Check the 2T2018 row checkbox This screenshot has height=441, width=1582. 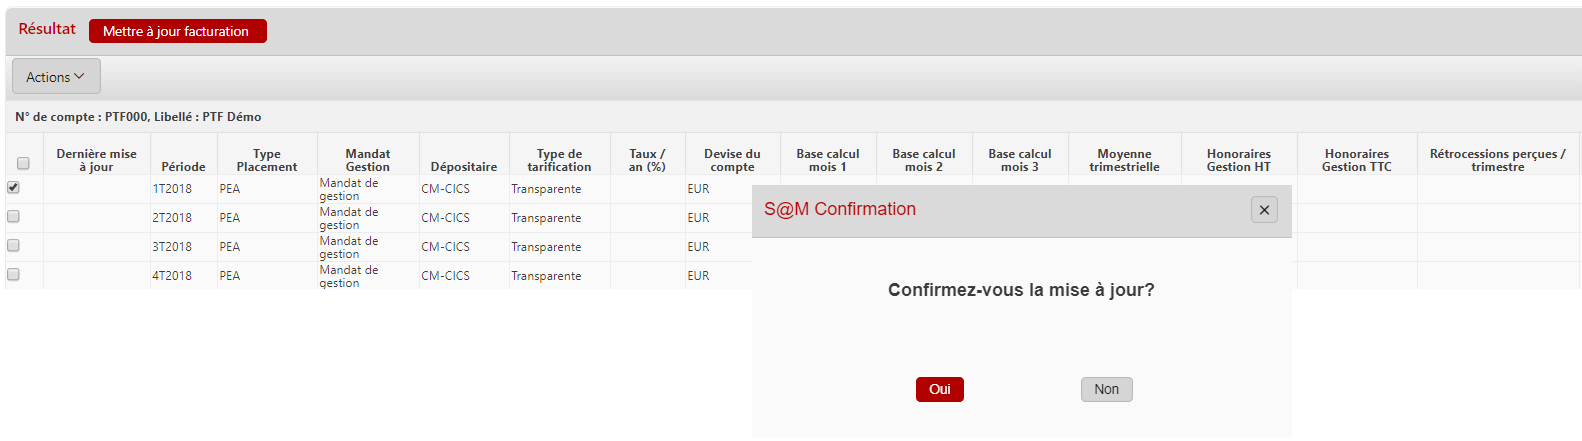tap(13, 216)
